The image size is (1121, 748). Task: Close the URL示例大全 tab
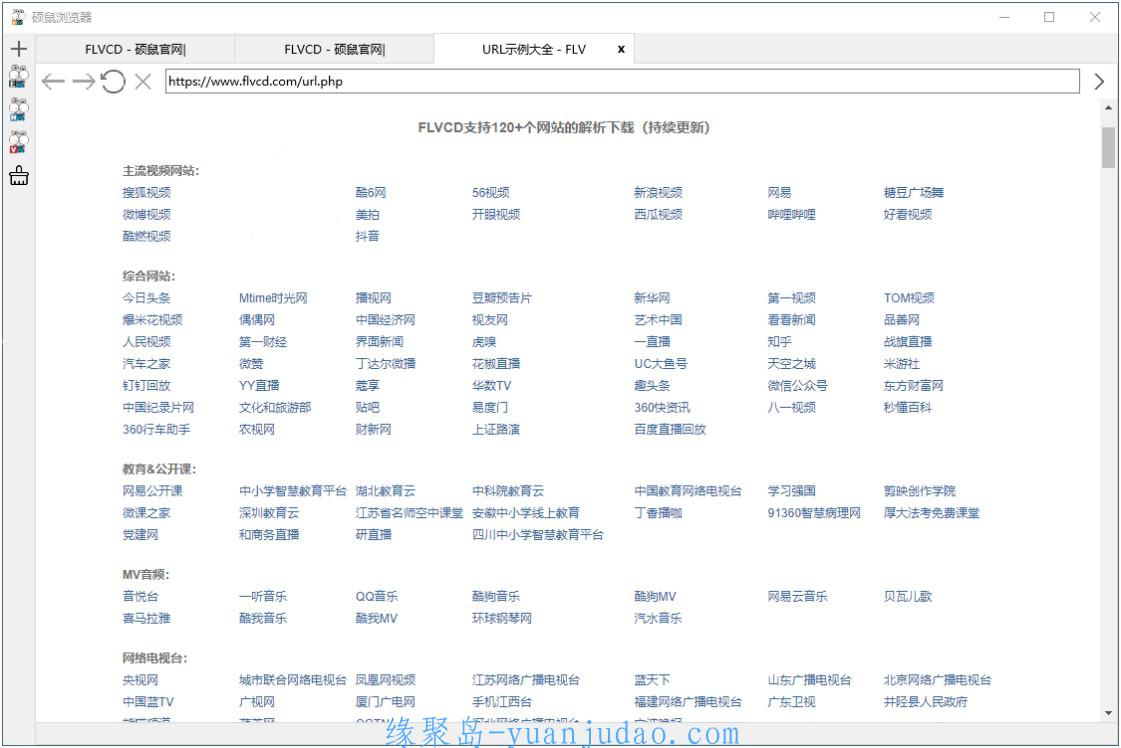coord(621,49)
